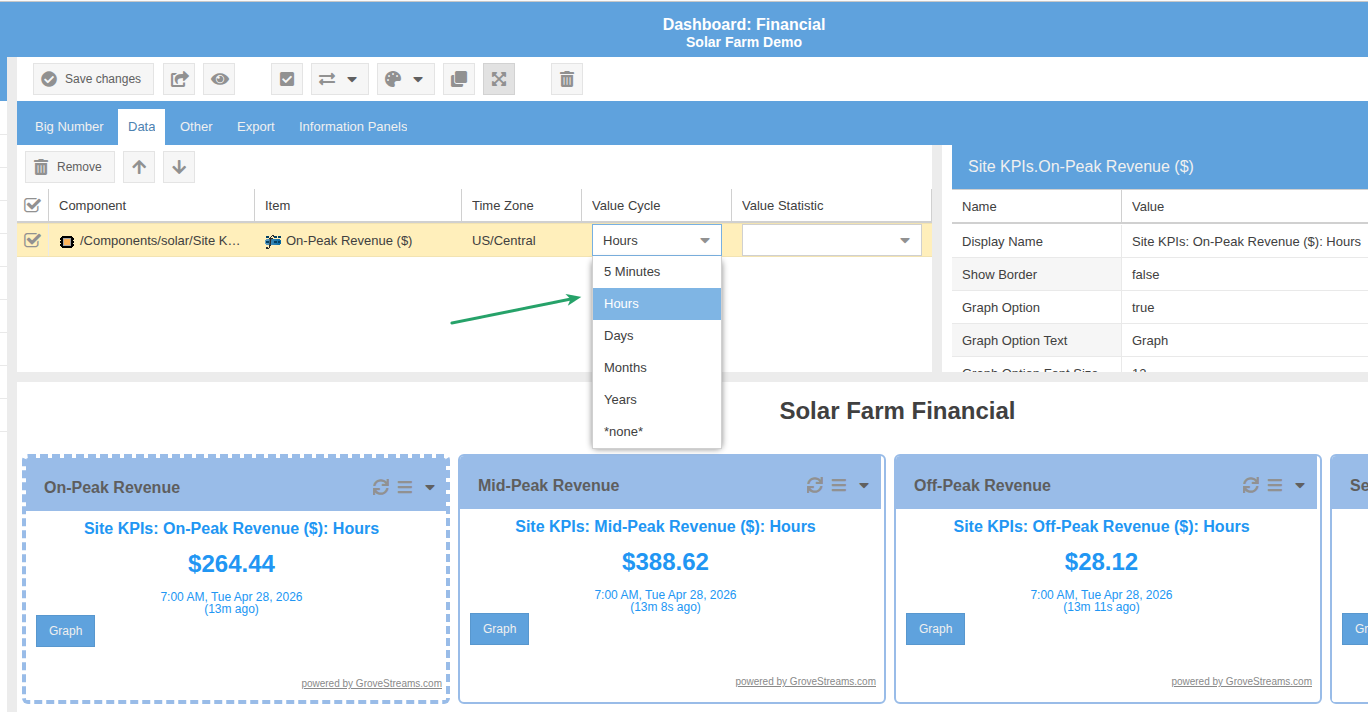Refresh the Off-Peak Revenue widget
This screenshot has height=712, width=1368.
coord(1251,485)
